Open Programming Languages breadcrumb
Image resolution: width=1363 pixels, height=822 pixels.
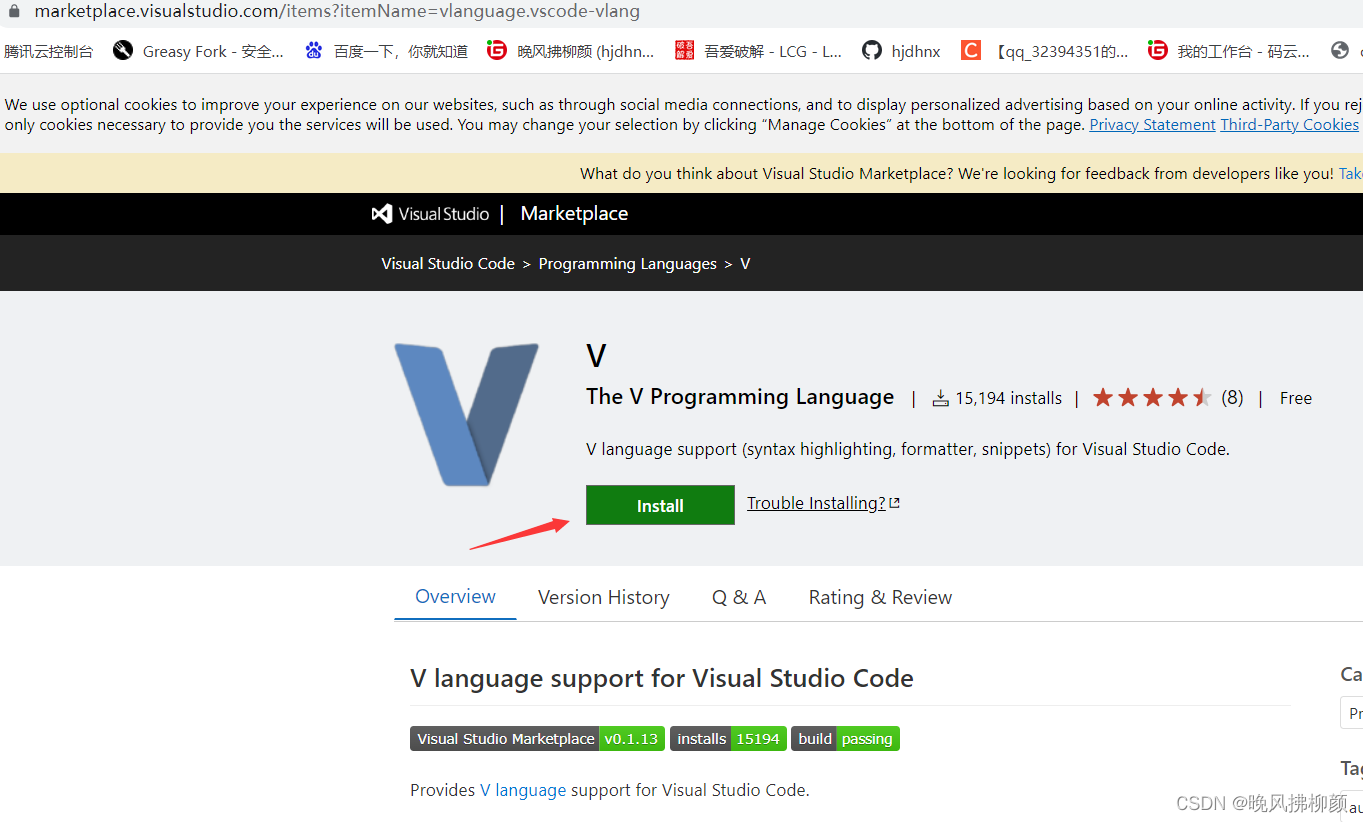click(x=627, y=264)
